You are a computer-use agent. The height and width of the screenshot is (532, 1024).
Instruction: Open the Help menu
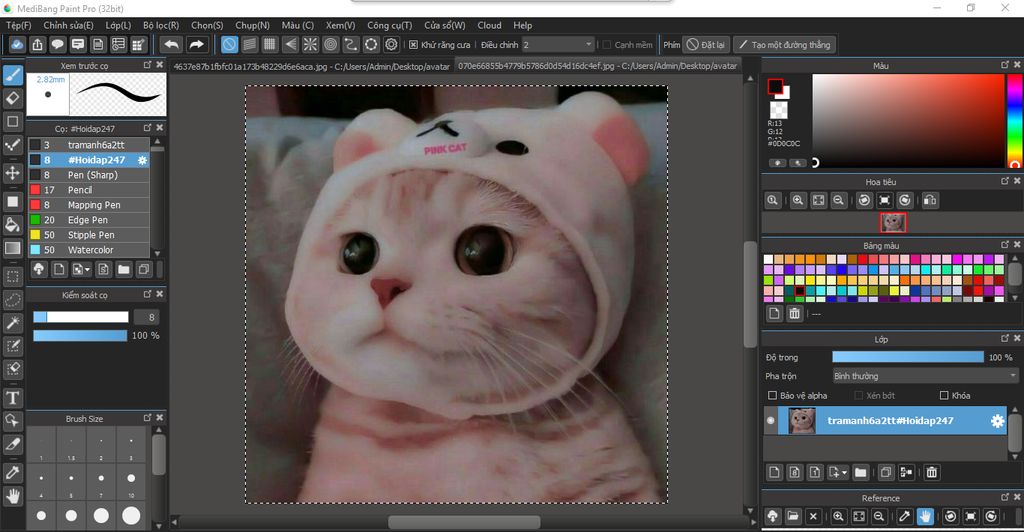[x=522, y=25]
